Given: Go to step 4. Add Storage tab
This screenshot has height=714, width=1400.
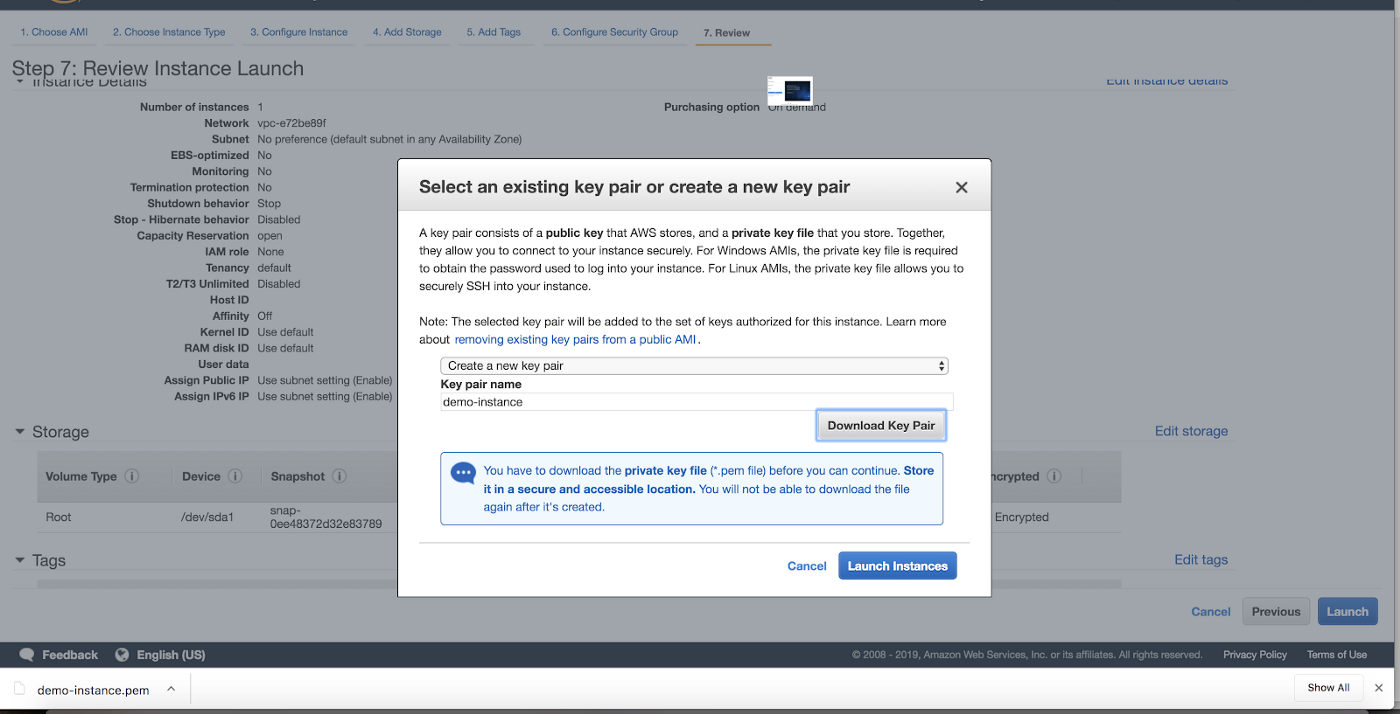Looking at the screenshot, I should point(407,32).
